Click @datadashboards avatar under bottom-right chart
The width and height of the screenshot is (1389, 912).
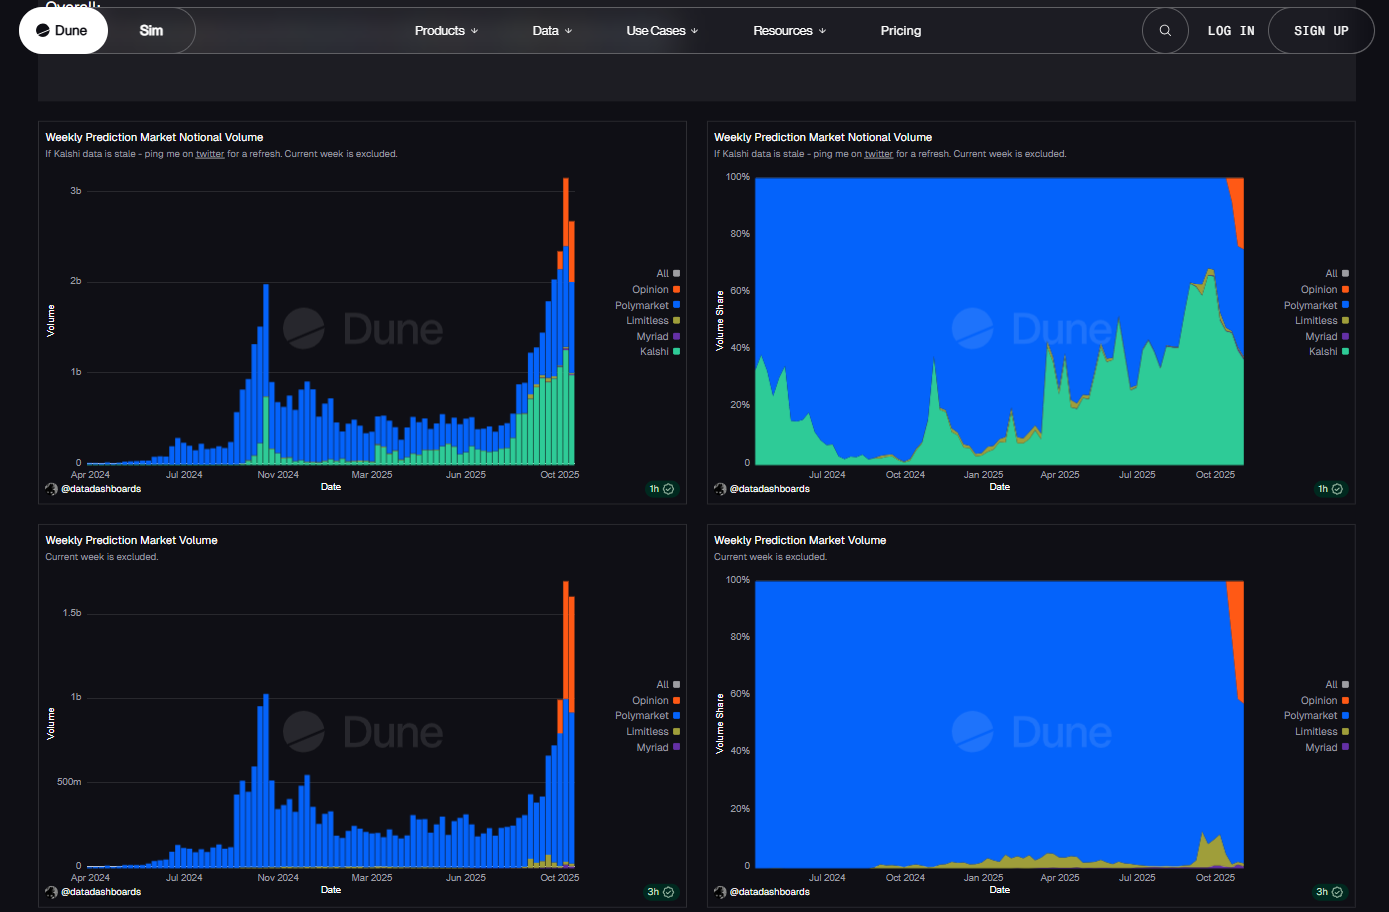720,892
